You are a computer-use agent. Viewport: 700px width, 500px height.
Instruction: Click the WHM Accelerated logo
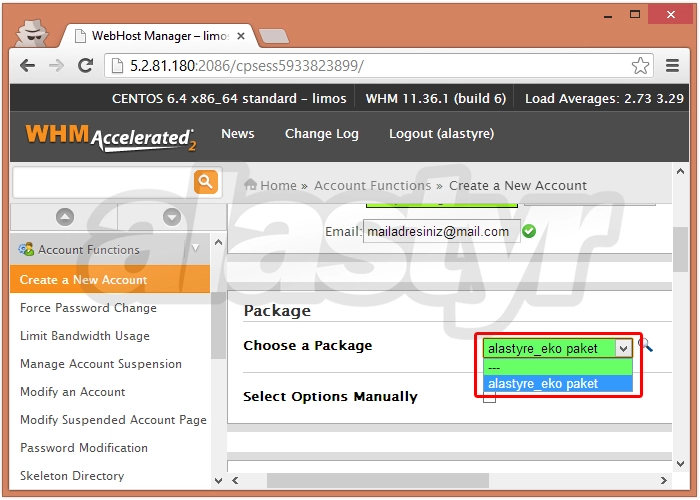coord(111,137)
